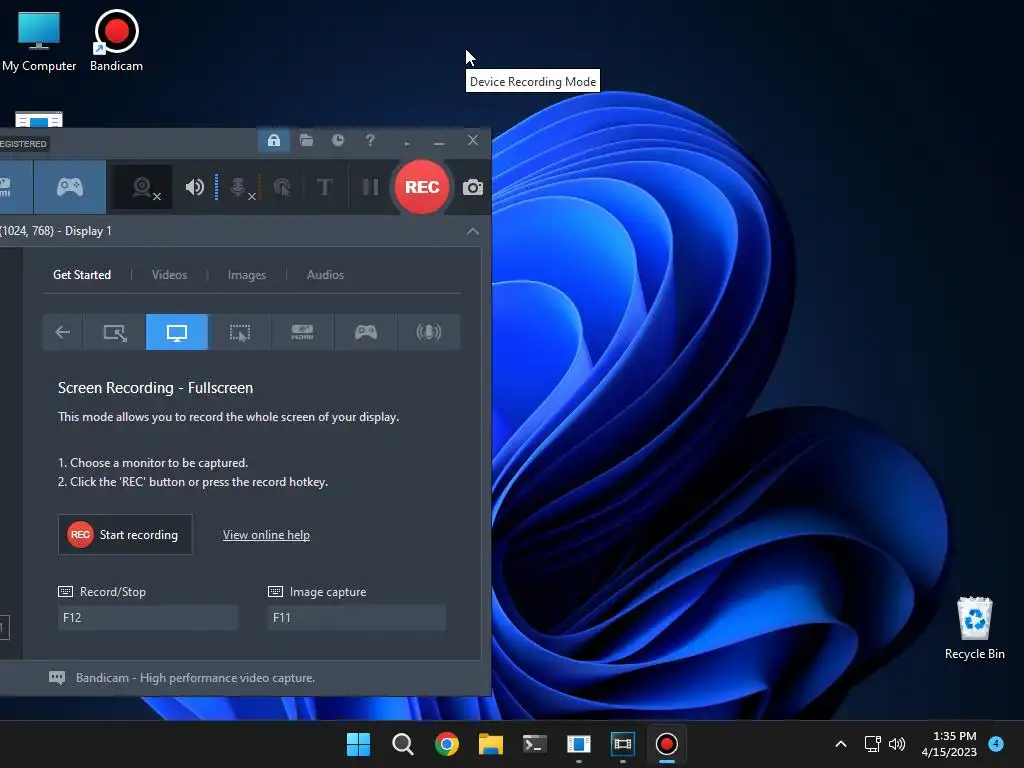The width and height of the screenshot is (1024, 768).
Task: Click the large red REC button
Action: 422,187
